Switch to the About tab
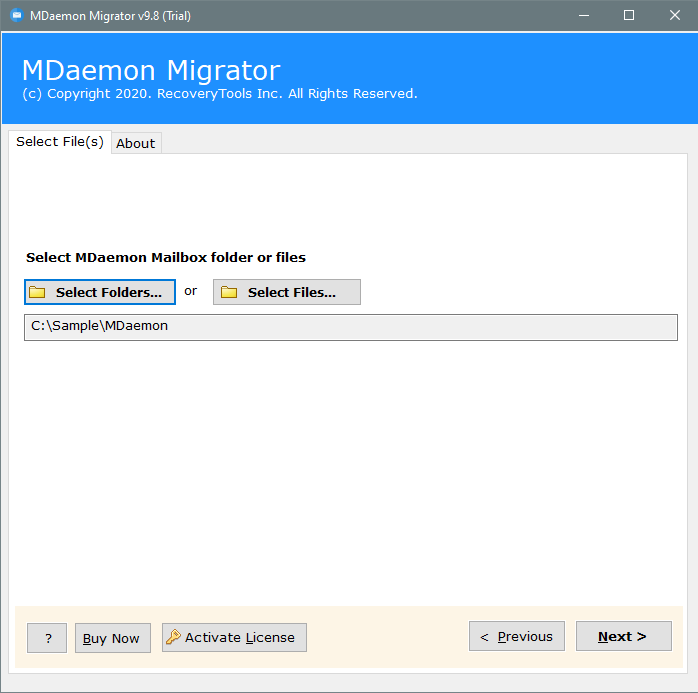The image size is (698, 693). pos(136,143)
